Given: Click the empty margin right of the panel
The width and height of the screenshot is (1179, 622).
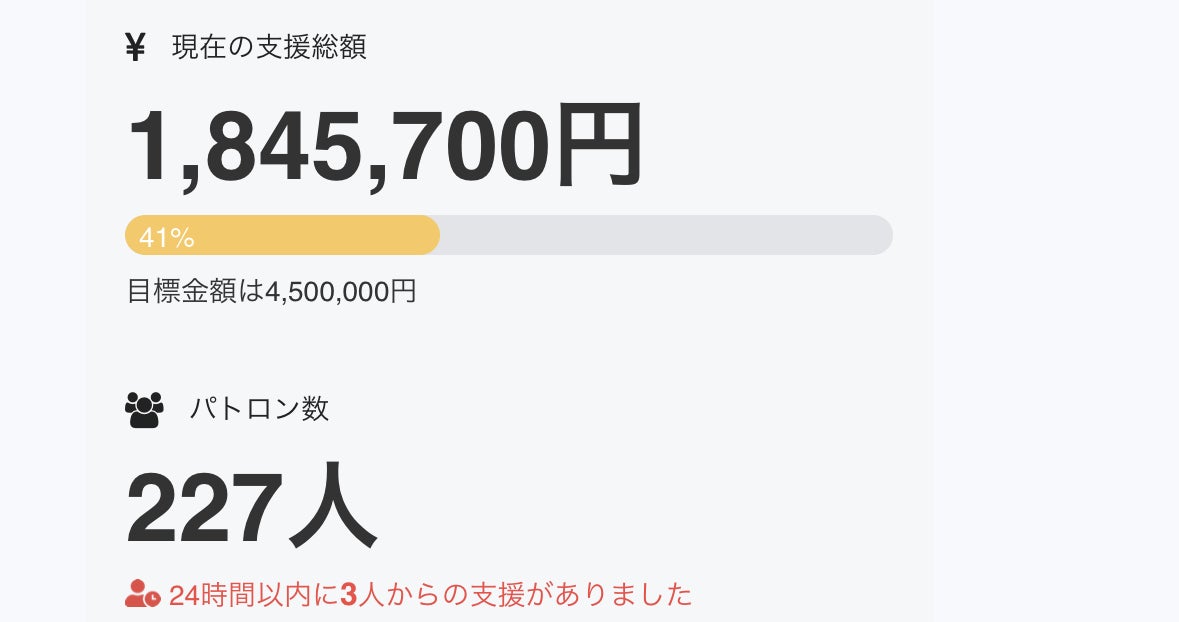Looking at the screenshot, I should [1055, 300].
